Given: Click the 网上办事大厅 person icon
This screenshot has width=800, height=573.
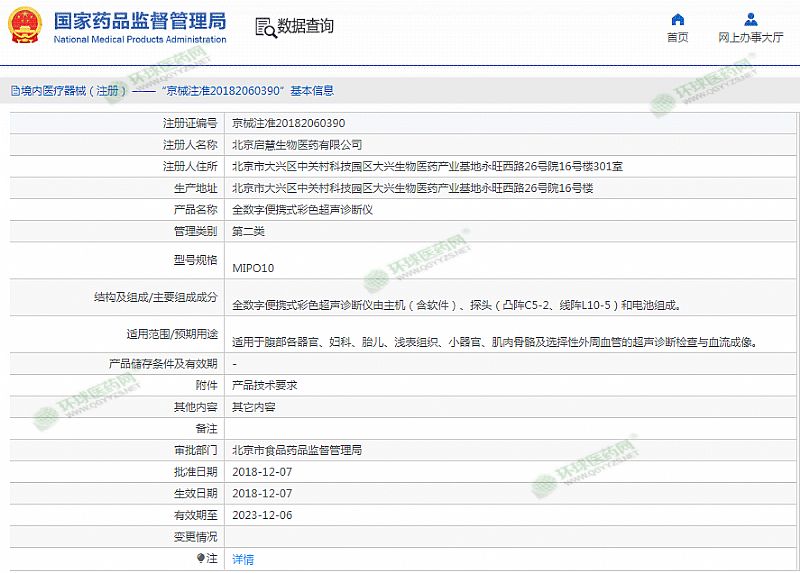Looking at the screenshot, I should pyautogui.click(x=750, y=19).
